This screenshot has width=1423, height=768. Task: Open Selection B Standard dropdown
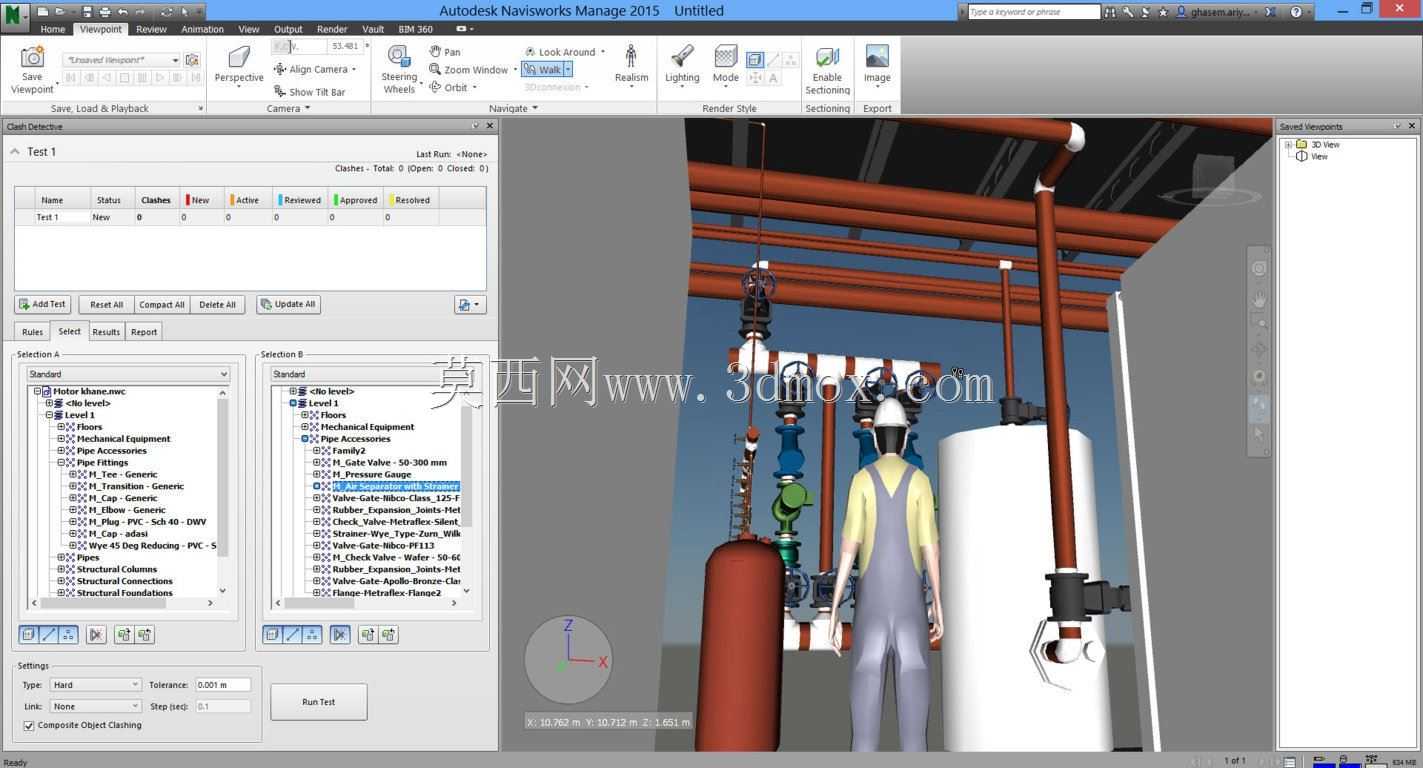pyautogui.click(x=371, y=374)
